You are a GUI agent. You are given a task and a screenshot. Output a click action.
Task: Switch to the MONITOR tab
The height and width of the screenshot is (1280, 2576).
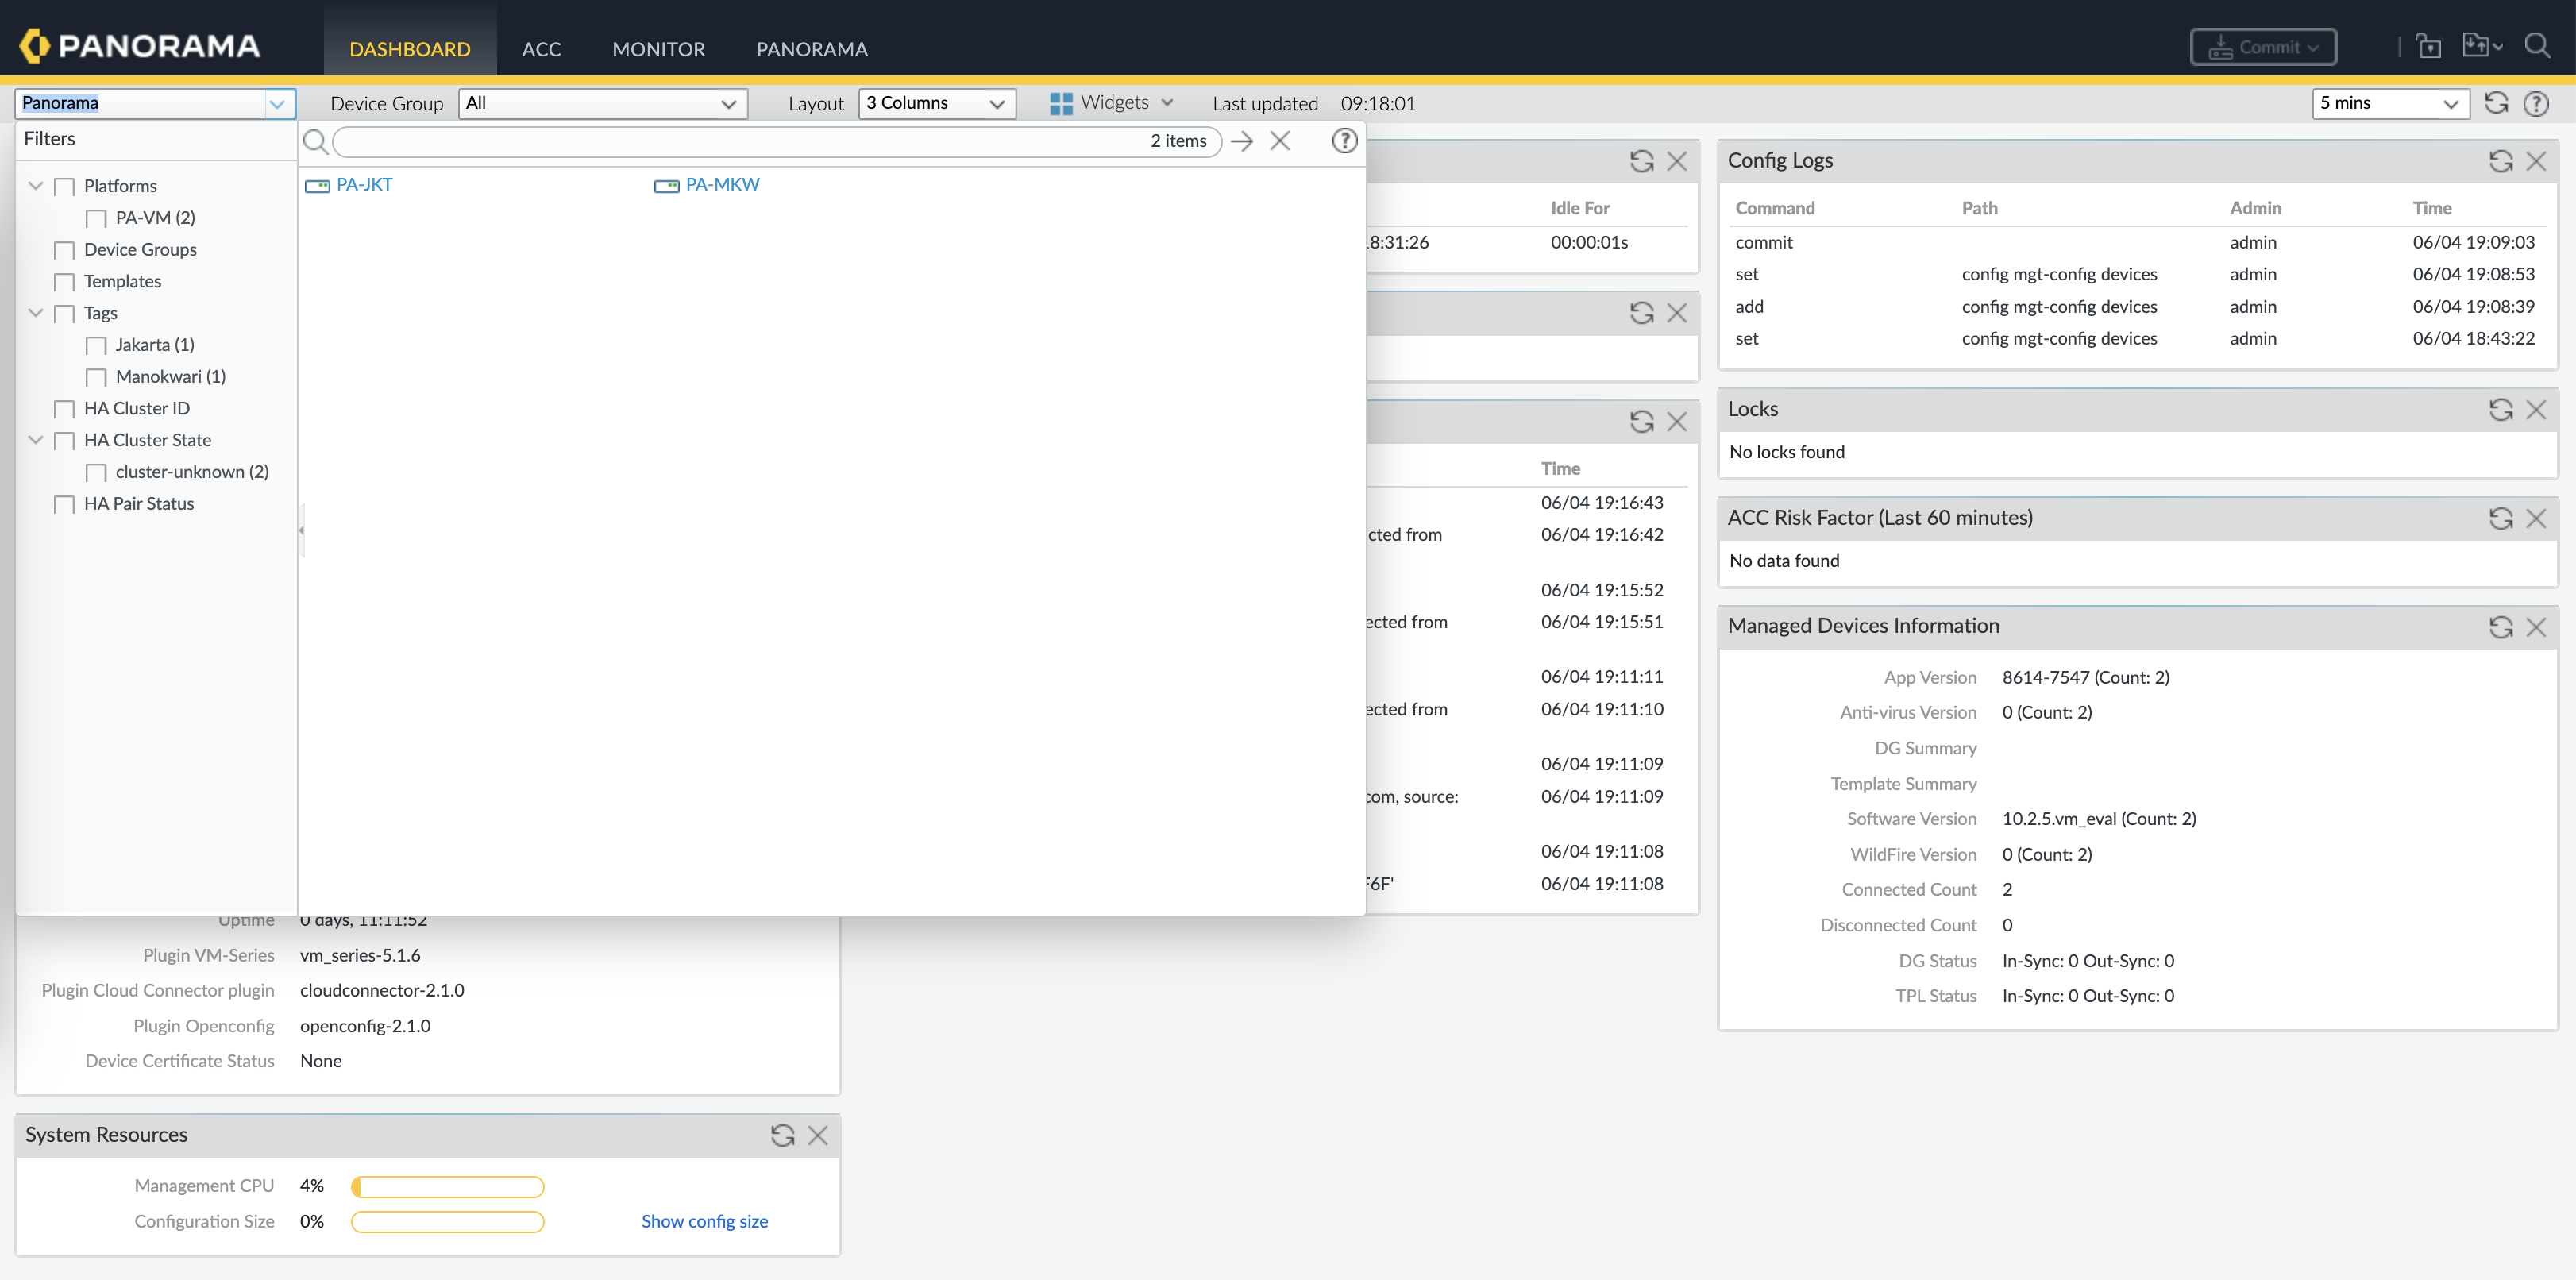(x=658, y=49)
